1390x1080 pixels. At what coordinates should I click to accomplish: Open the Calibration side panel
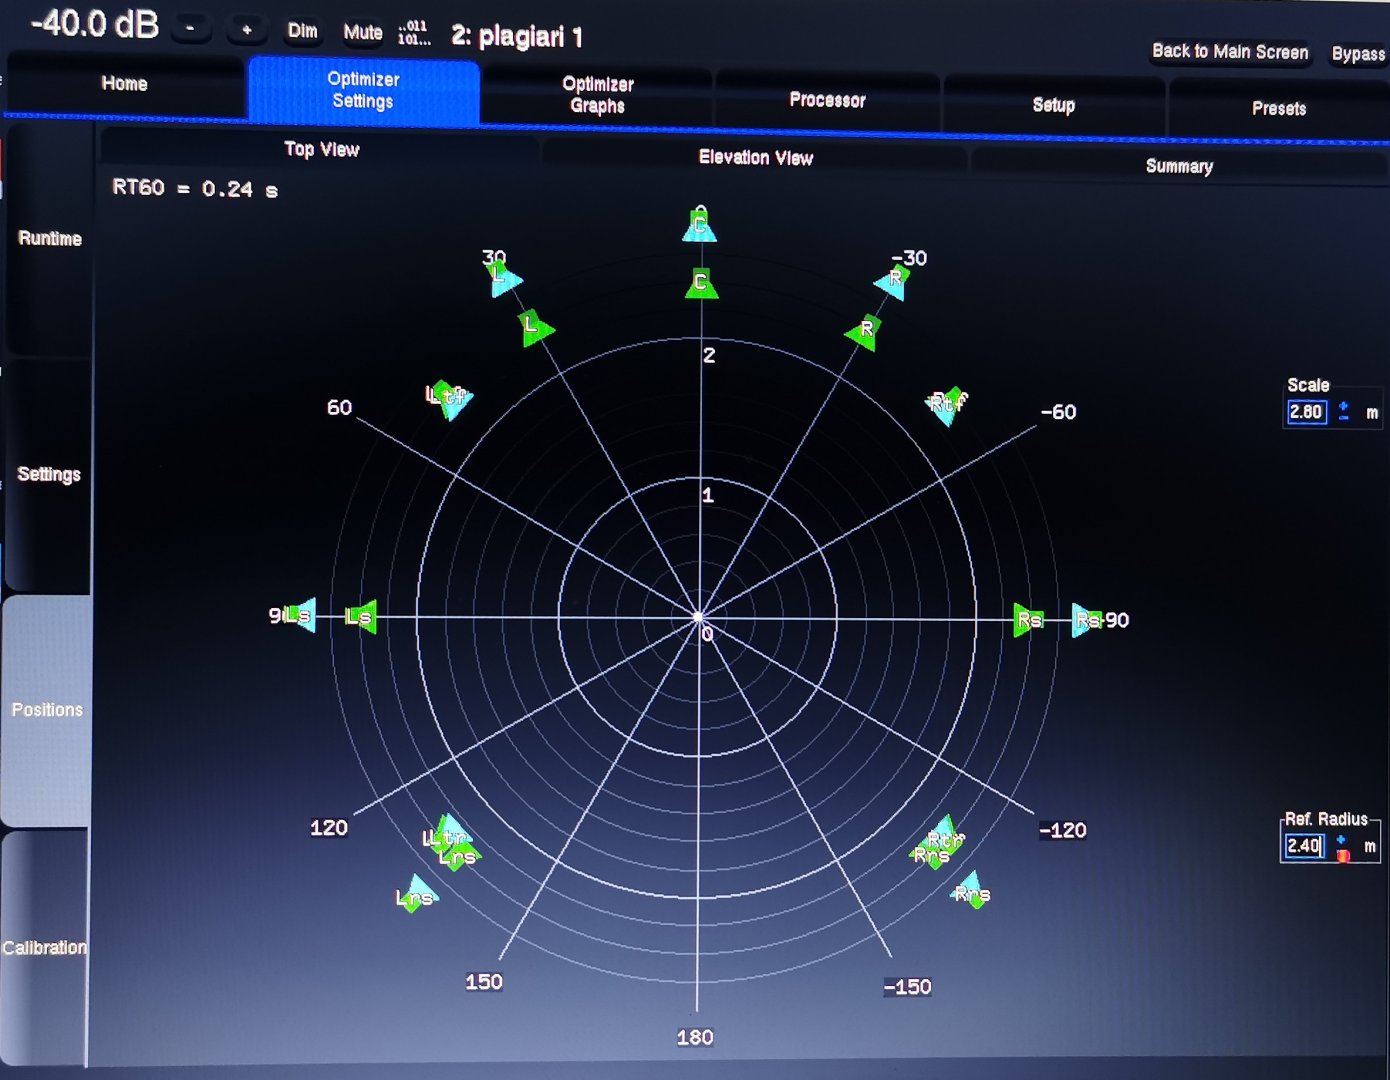(x=45, y=947)
